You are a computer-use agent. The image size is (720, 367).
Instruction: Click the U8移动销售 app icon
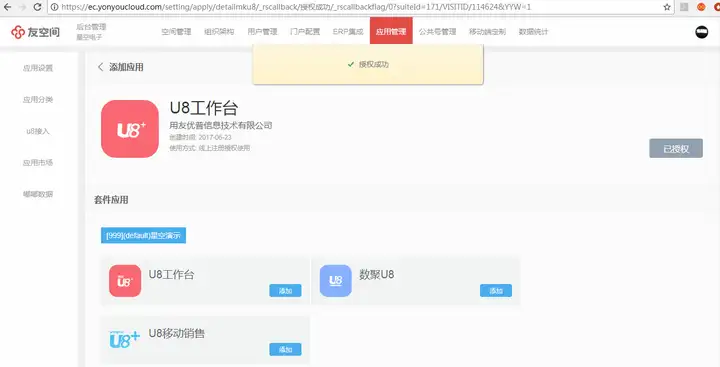124,340
